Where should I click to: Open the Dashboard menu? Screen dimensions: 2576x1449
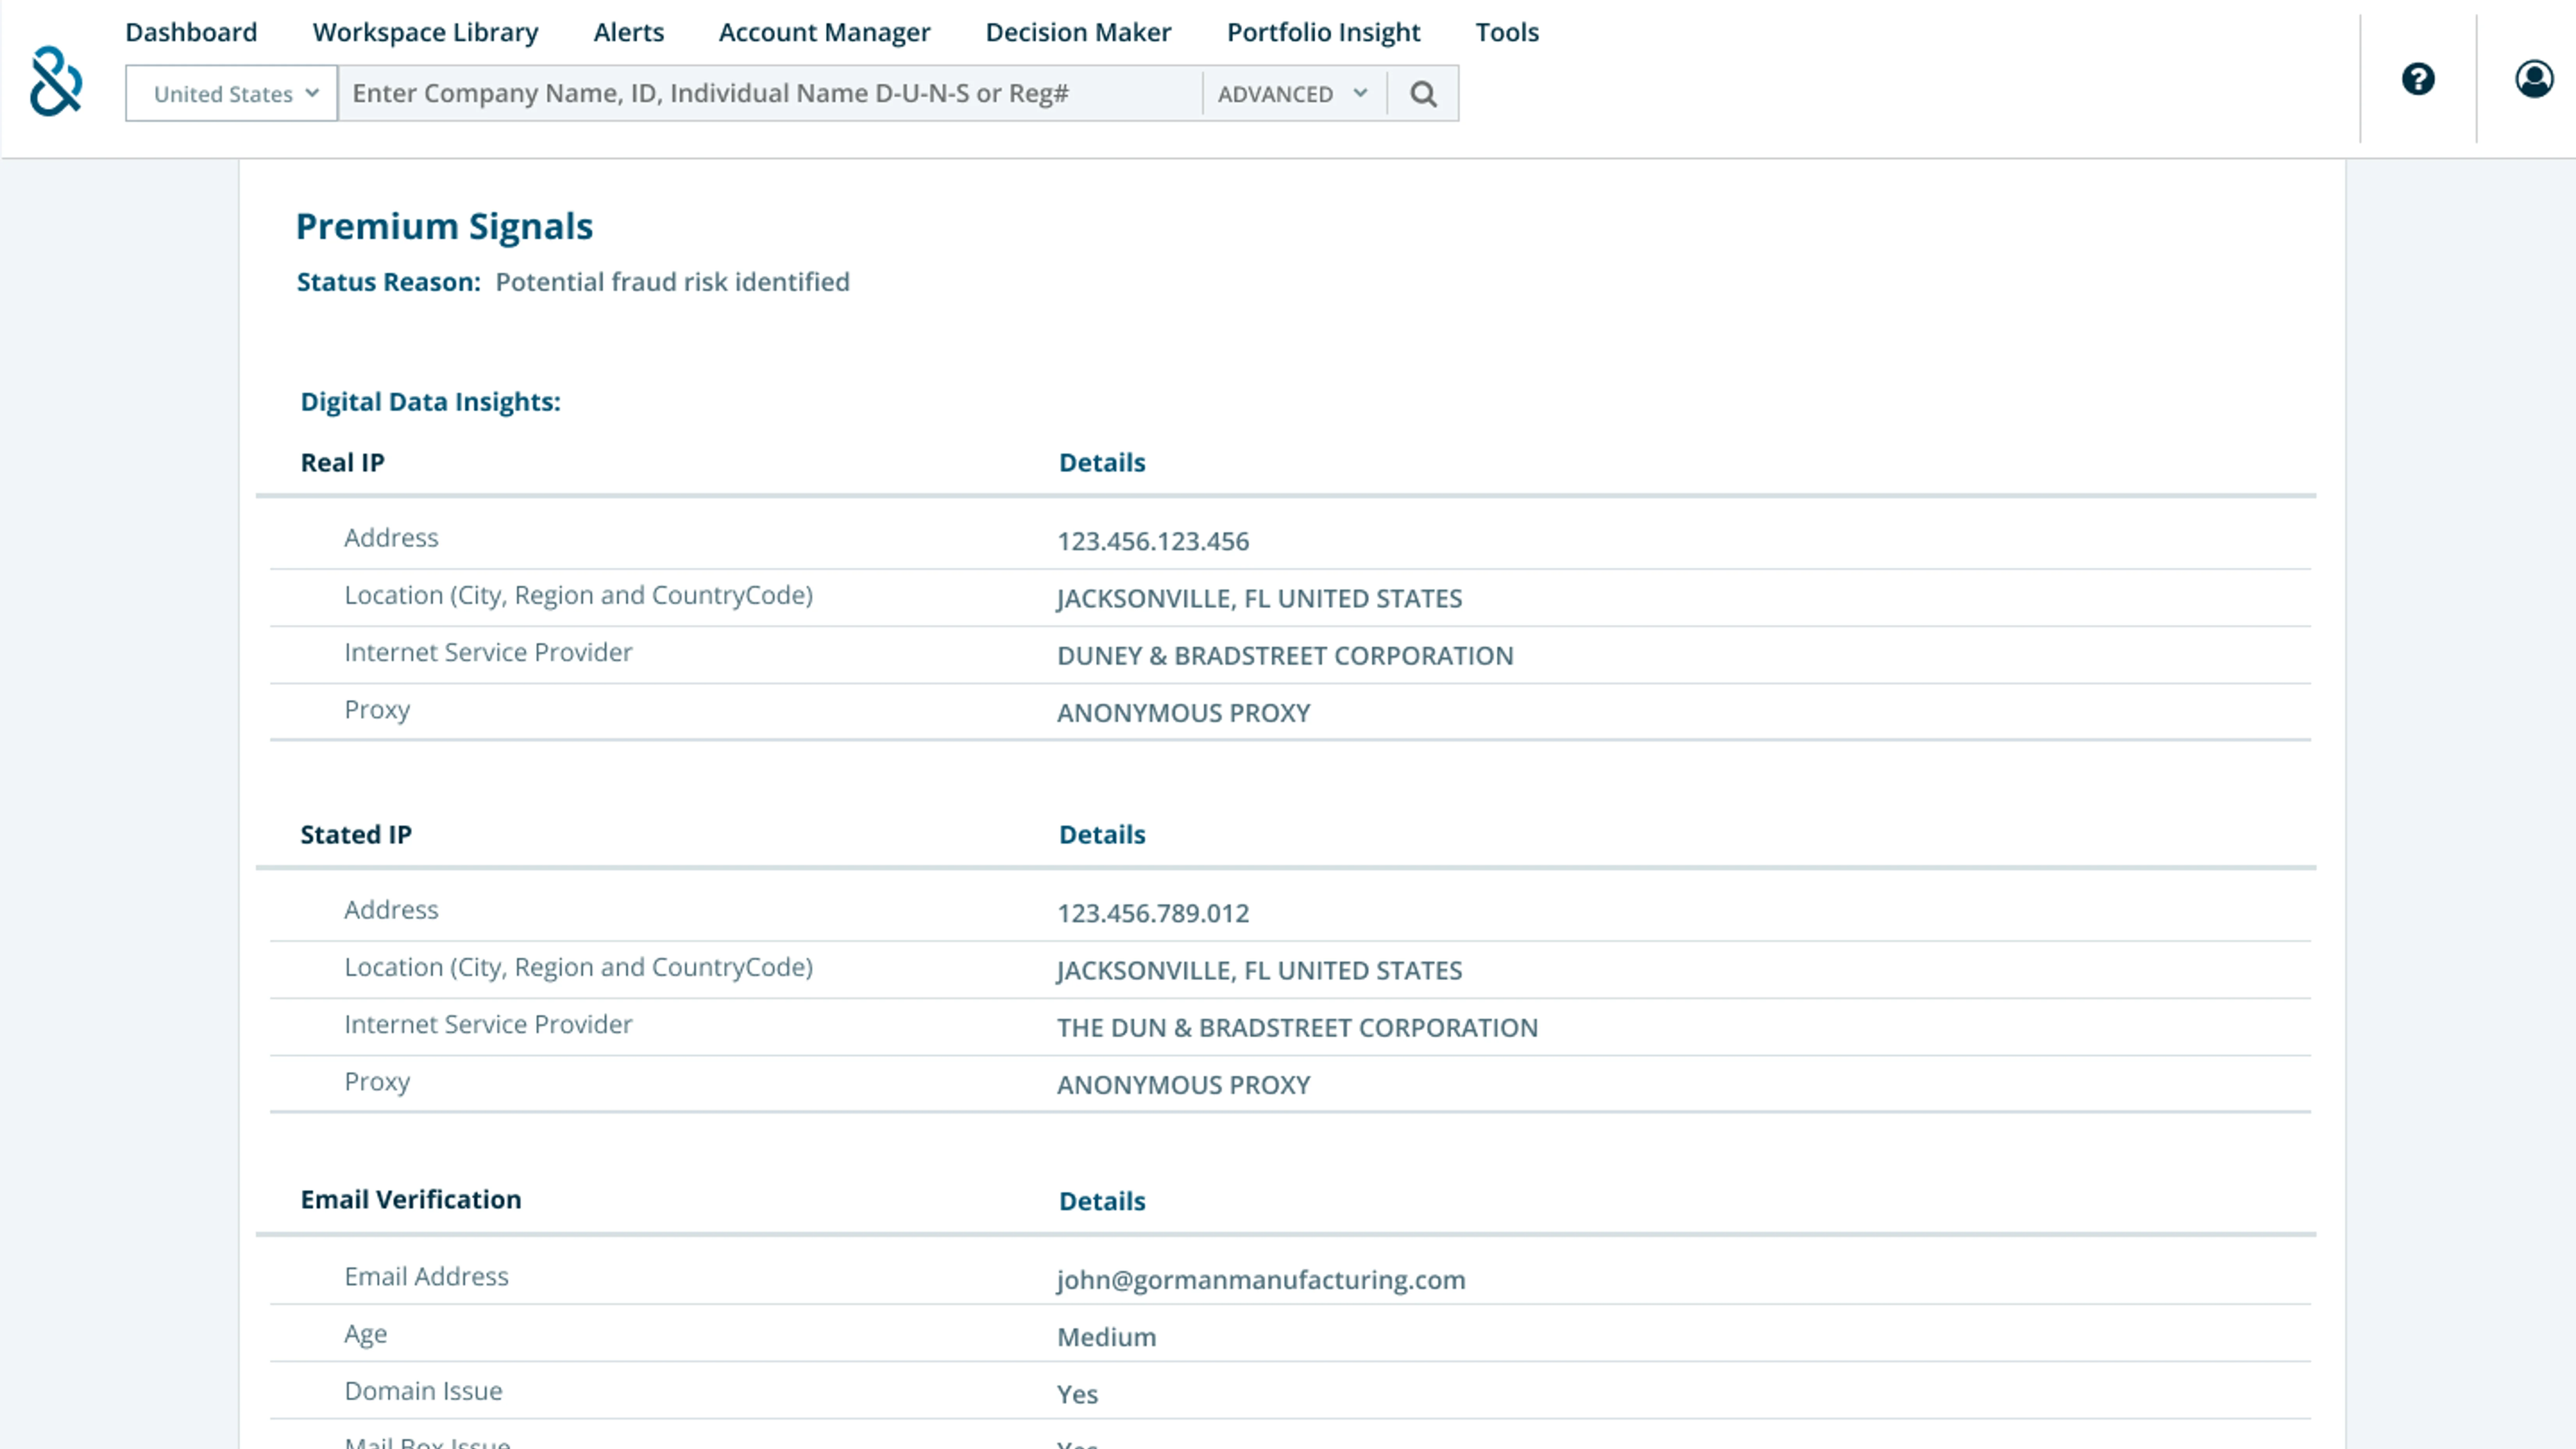tap(191, 32)
